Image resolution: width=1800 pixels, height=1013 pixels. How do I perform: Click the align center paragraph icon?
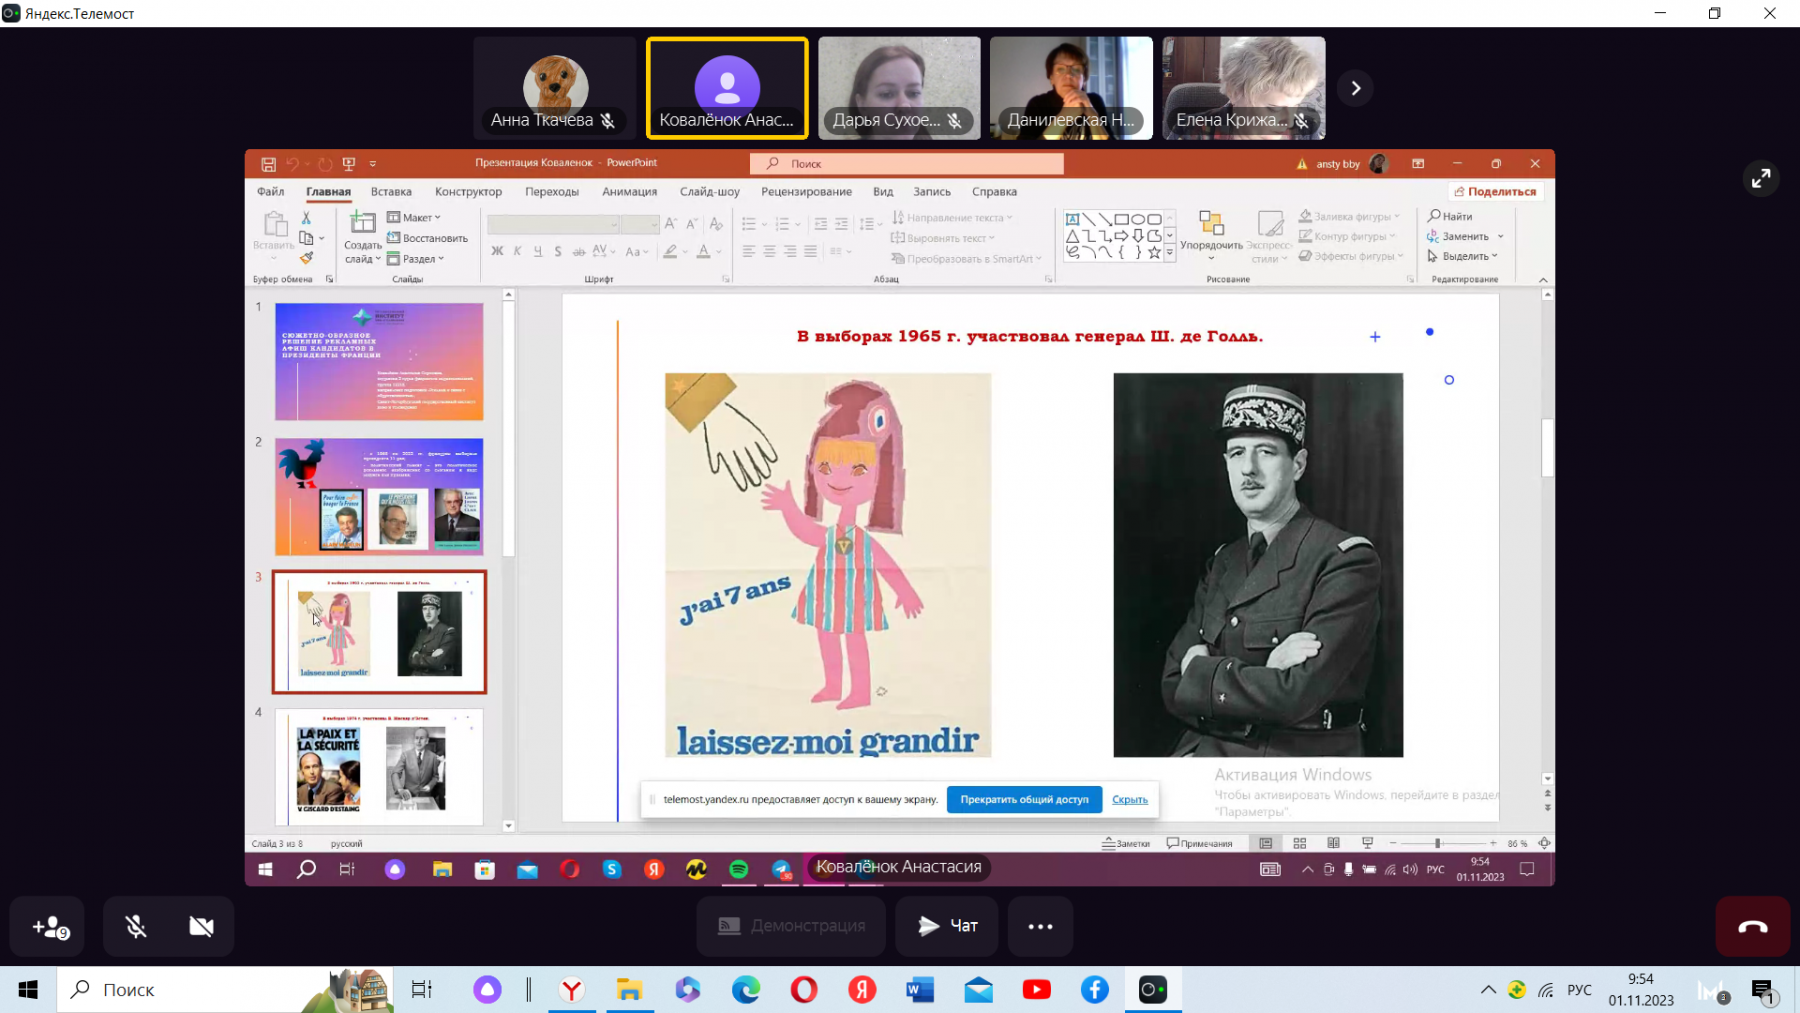(x=769, y=252)
